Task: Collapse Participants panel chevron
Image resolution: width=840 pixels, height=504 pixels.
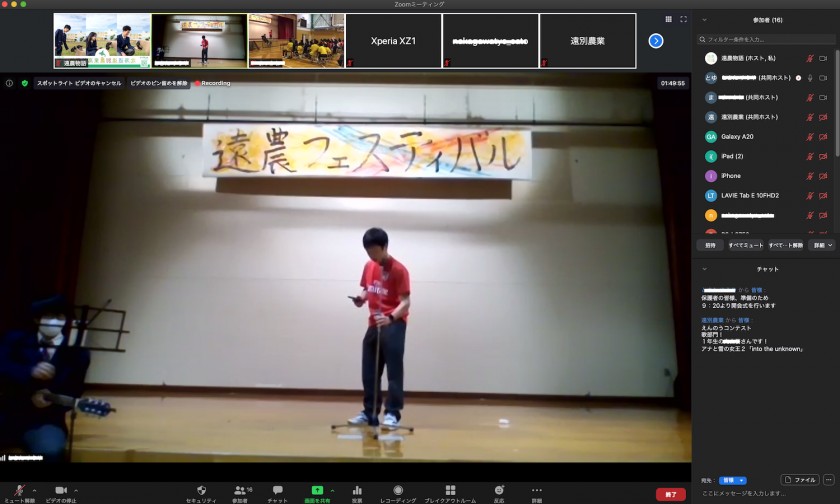Action: point(704,20)
